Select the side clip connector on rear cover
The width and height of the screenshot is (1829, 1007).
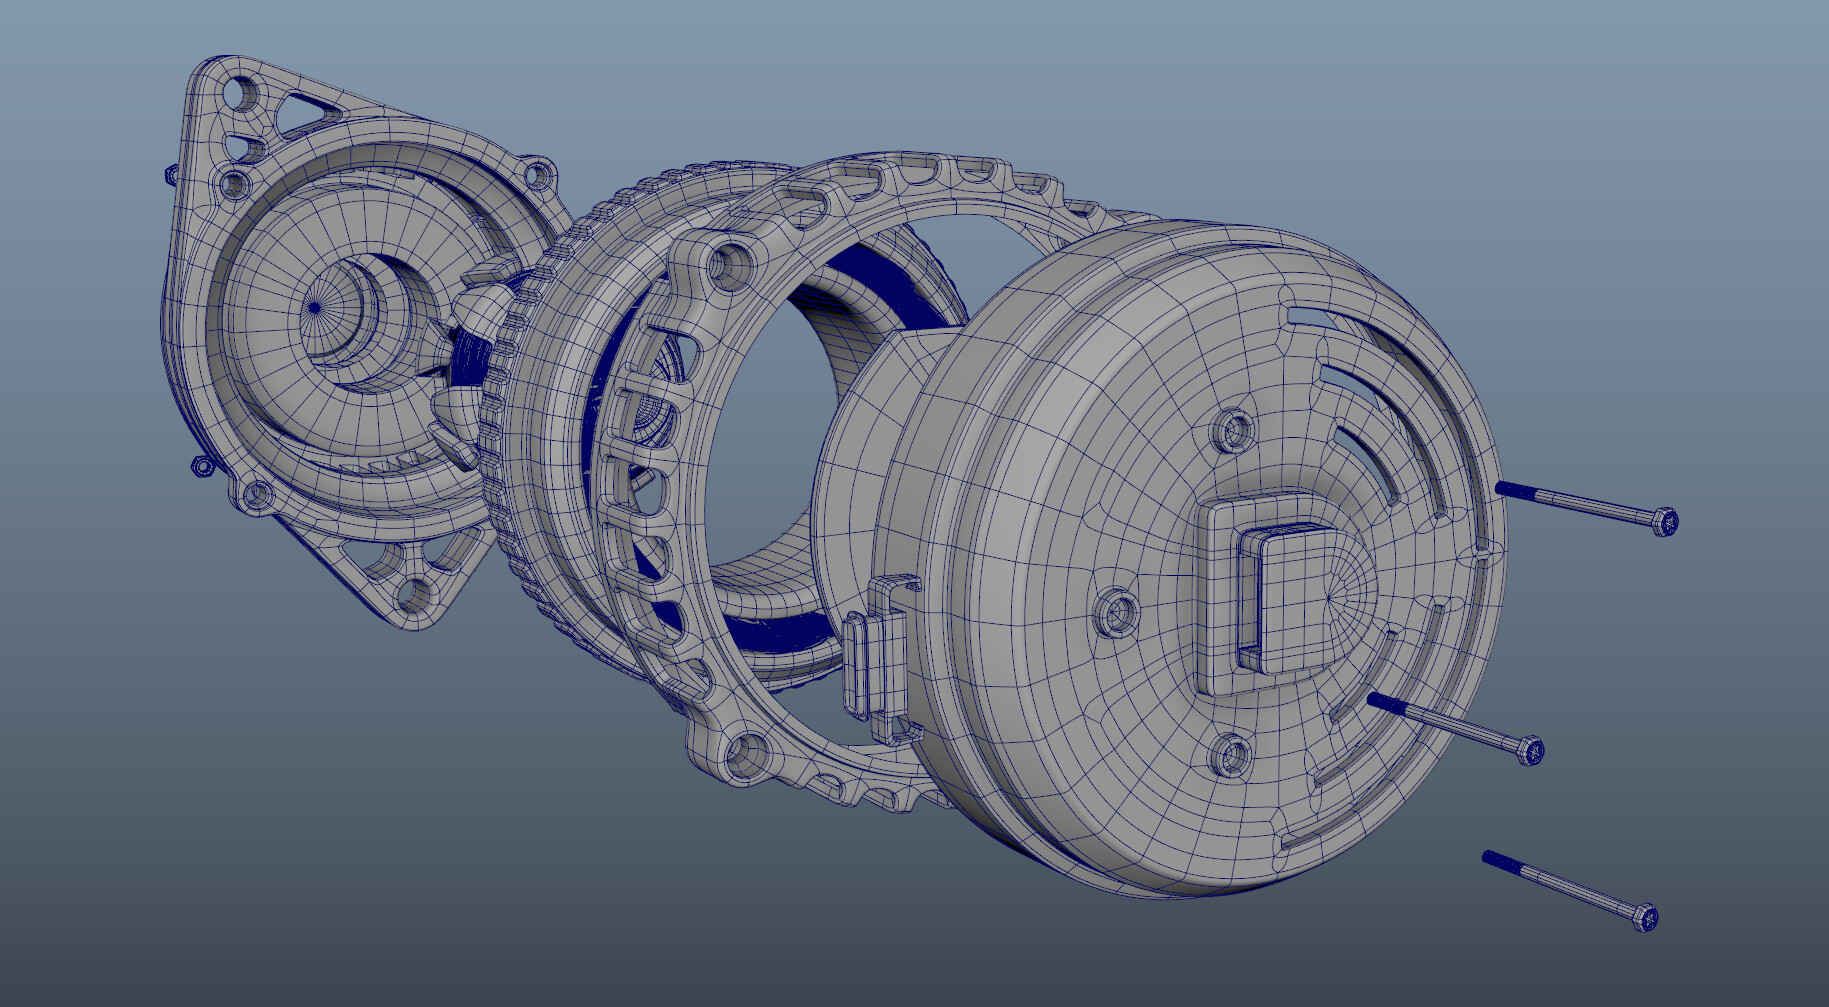click(876, 658)
